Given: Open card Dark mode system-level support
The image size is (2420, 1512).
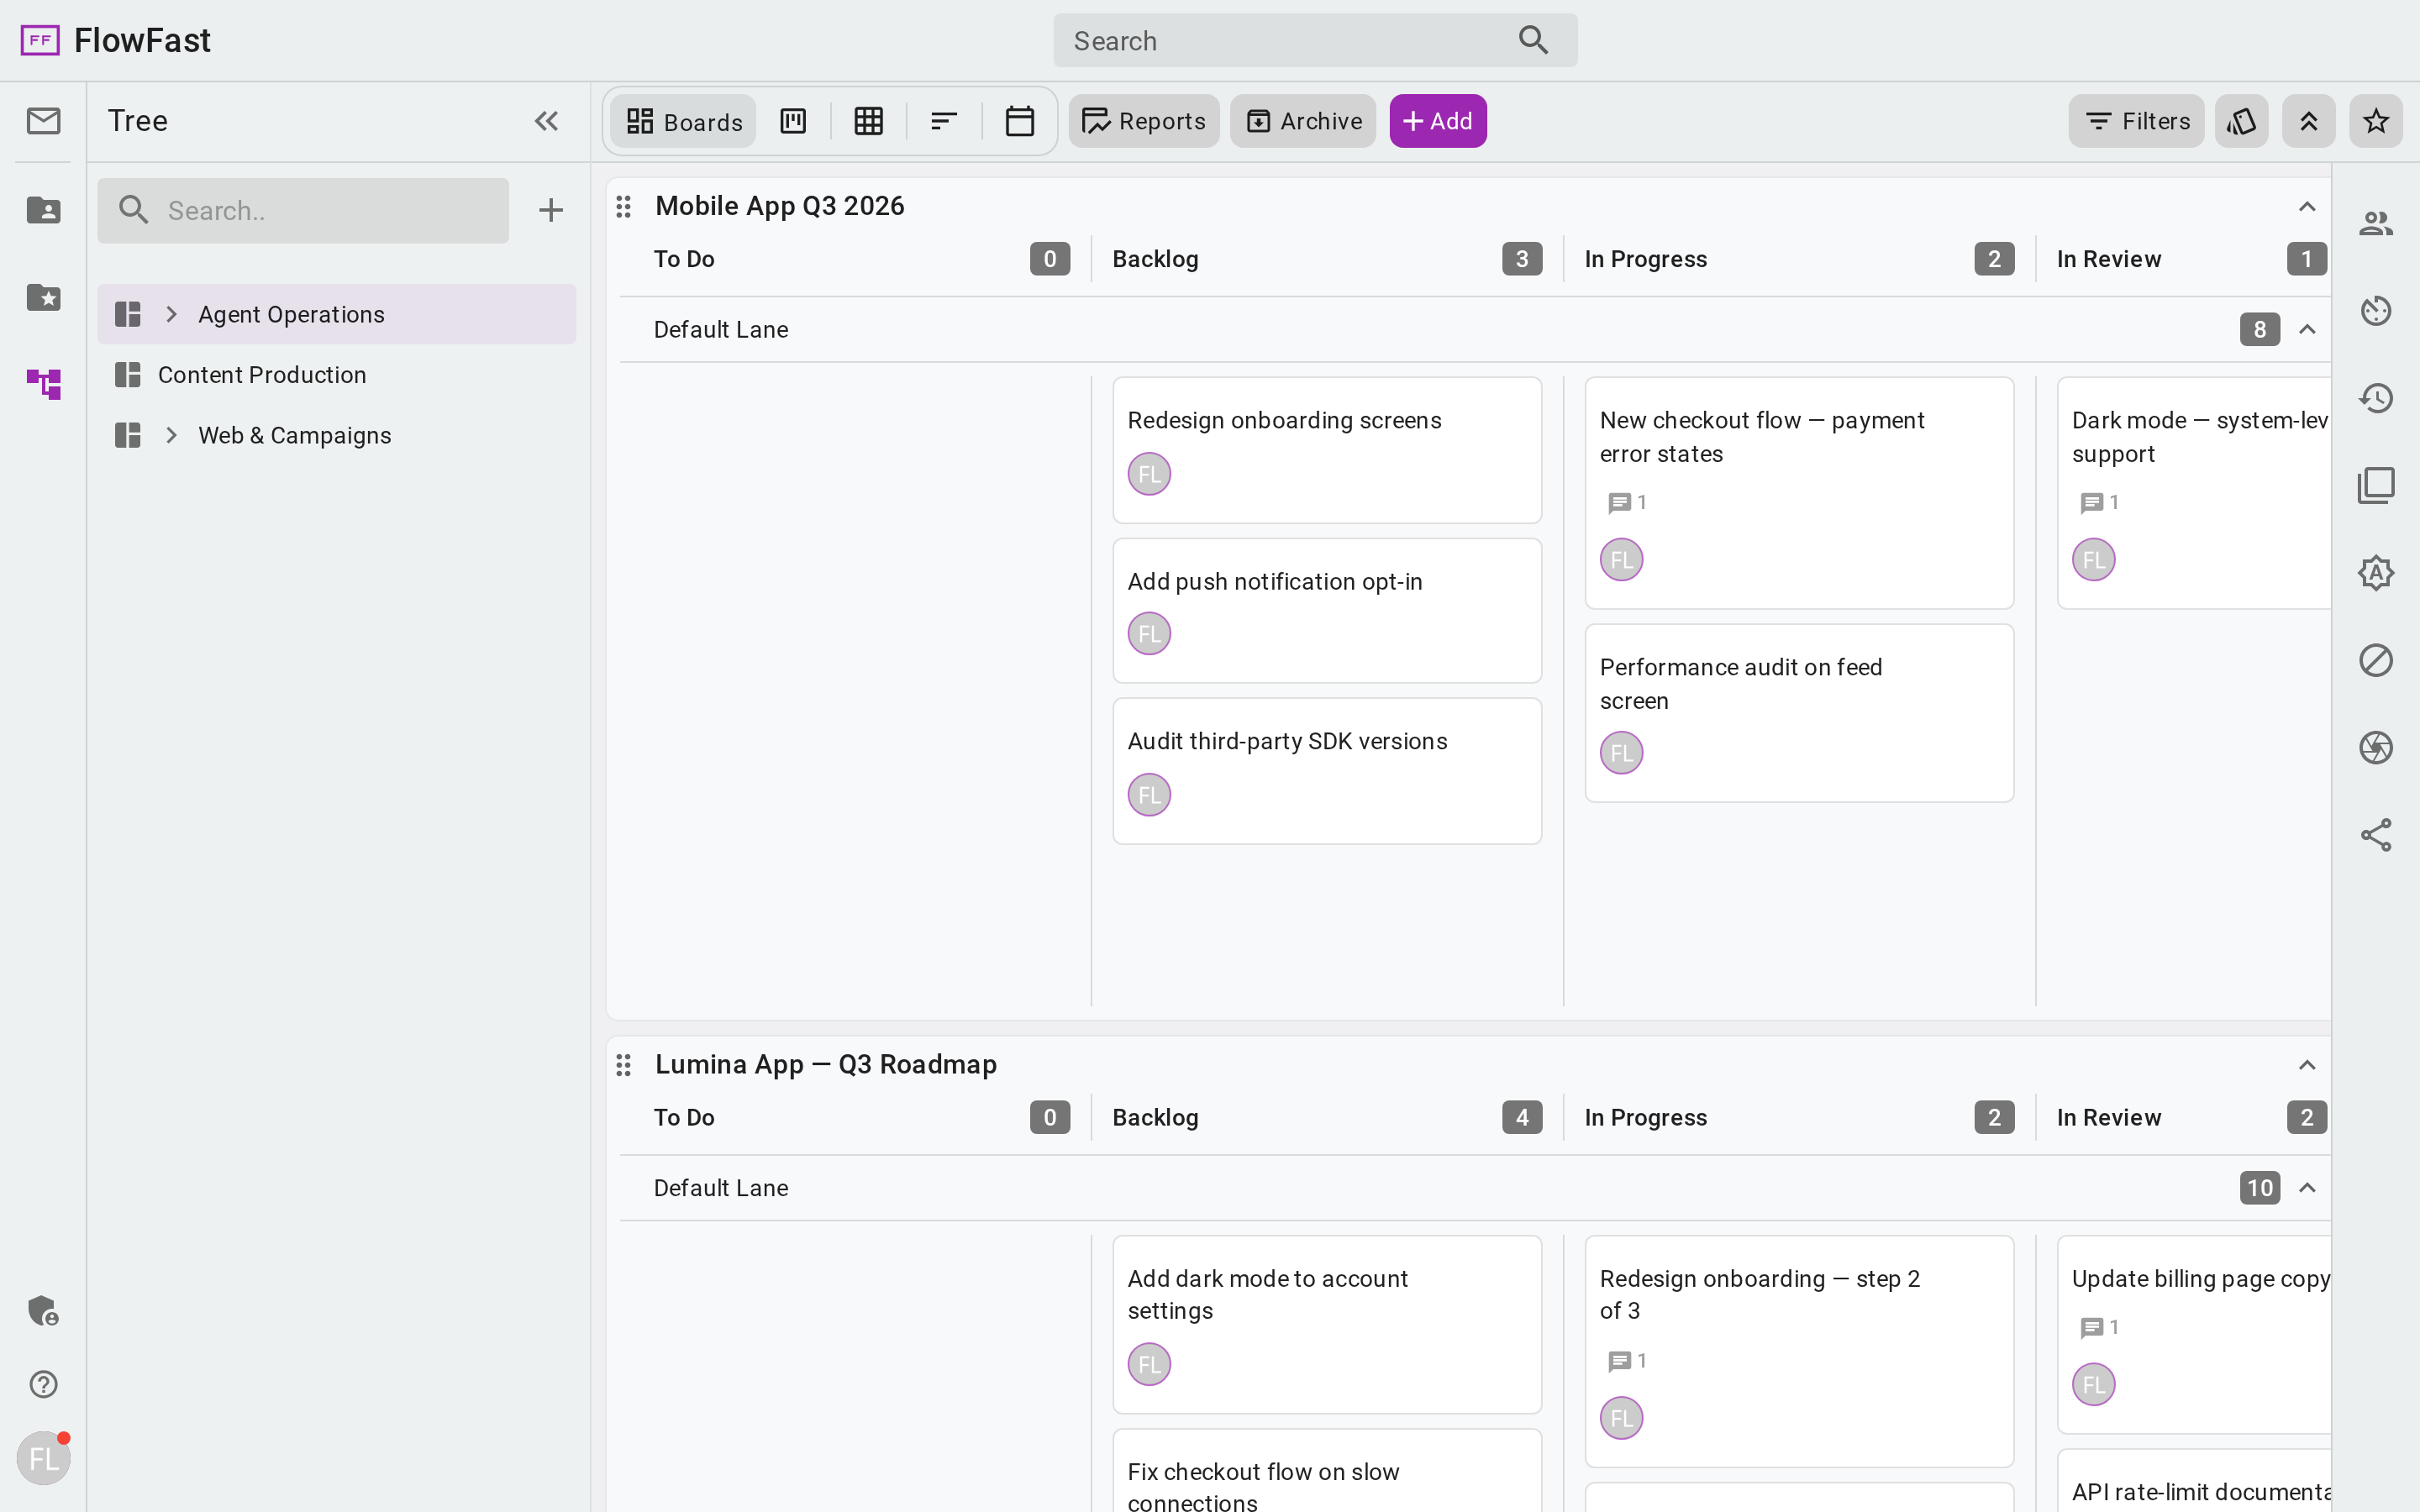Looking at the screenshot, I should click(x=2194, y=493).
